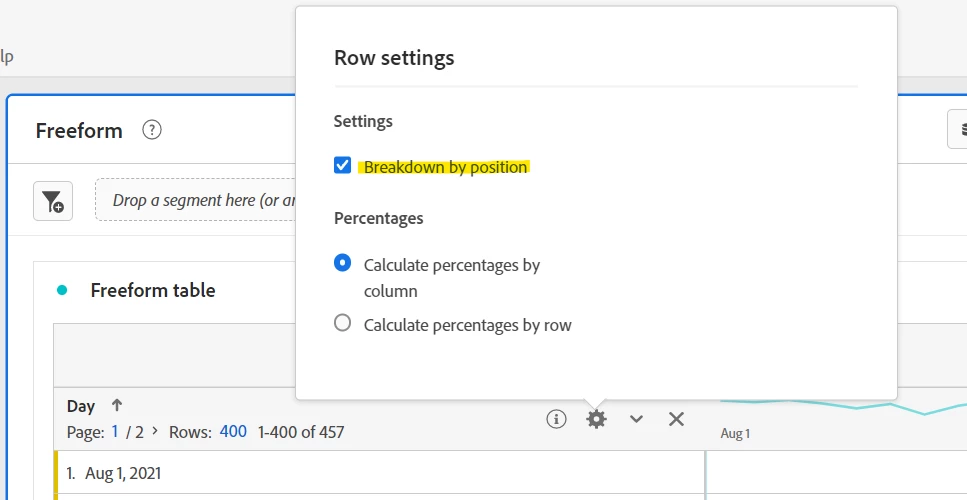The width and height of the screenshot is (967, 500).
Task: Uncheck Breakdown by position checkbox
Action: point(343,166)
